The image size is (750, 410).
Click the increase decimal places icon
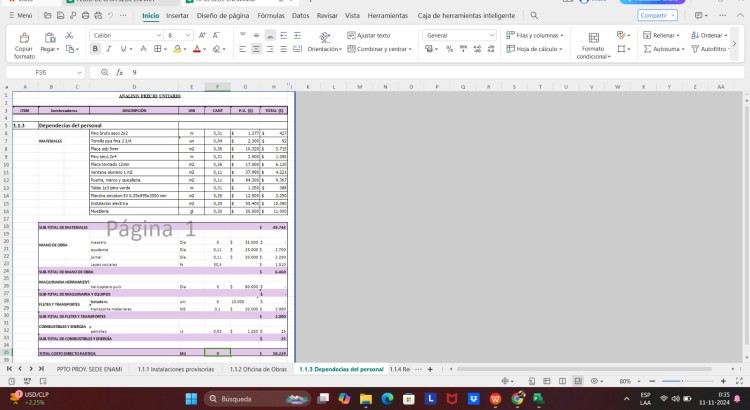tap(477, 49)
